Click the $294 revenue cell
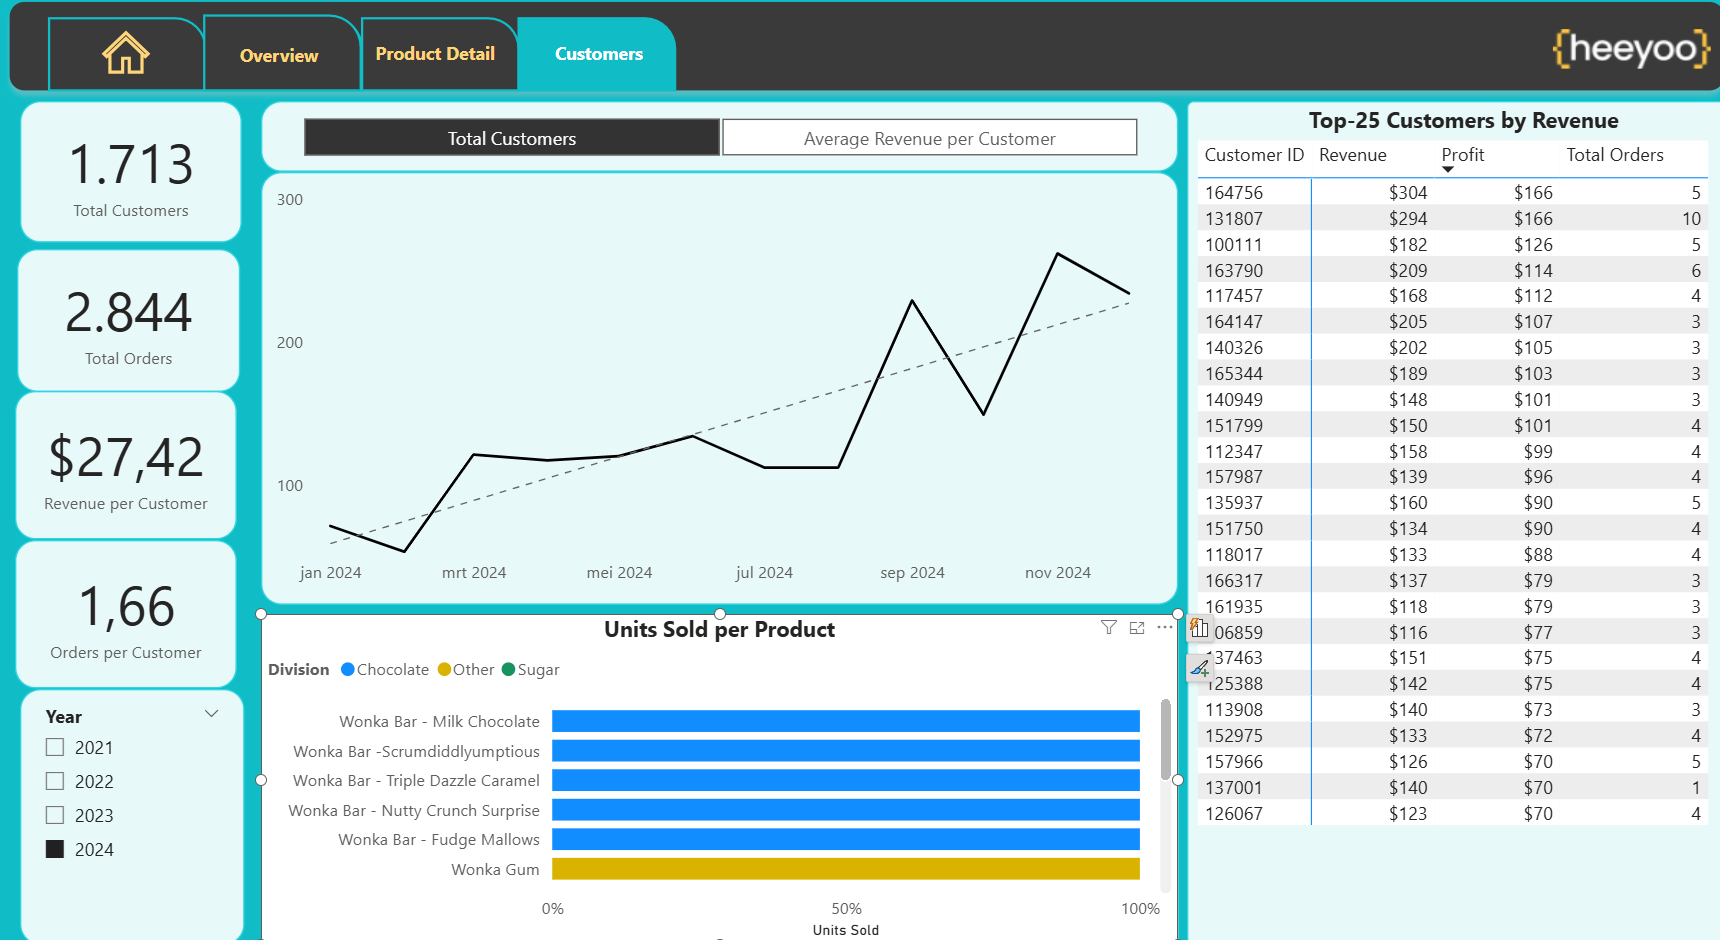 1408,218
